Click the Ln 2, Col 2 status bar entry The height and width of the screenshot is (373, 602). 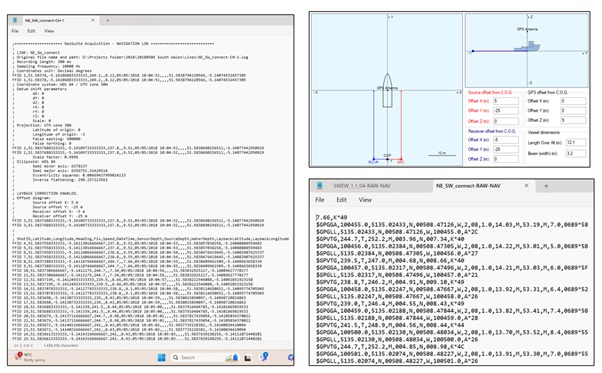click(23, 345)
